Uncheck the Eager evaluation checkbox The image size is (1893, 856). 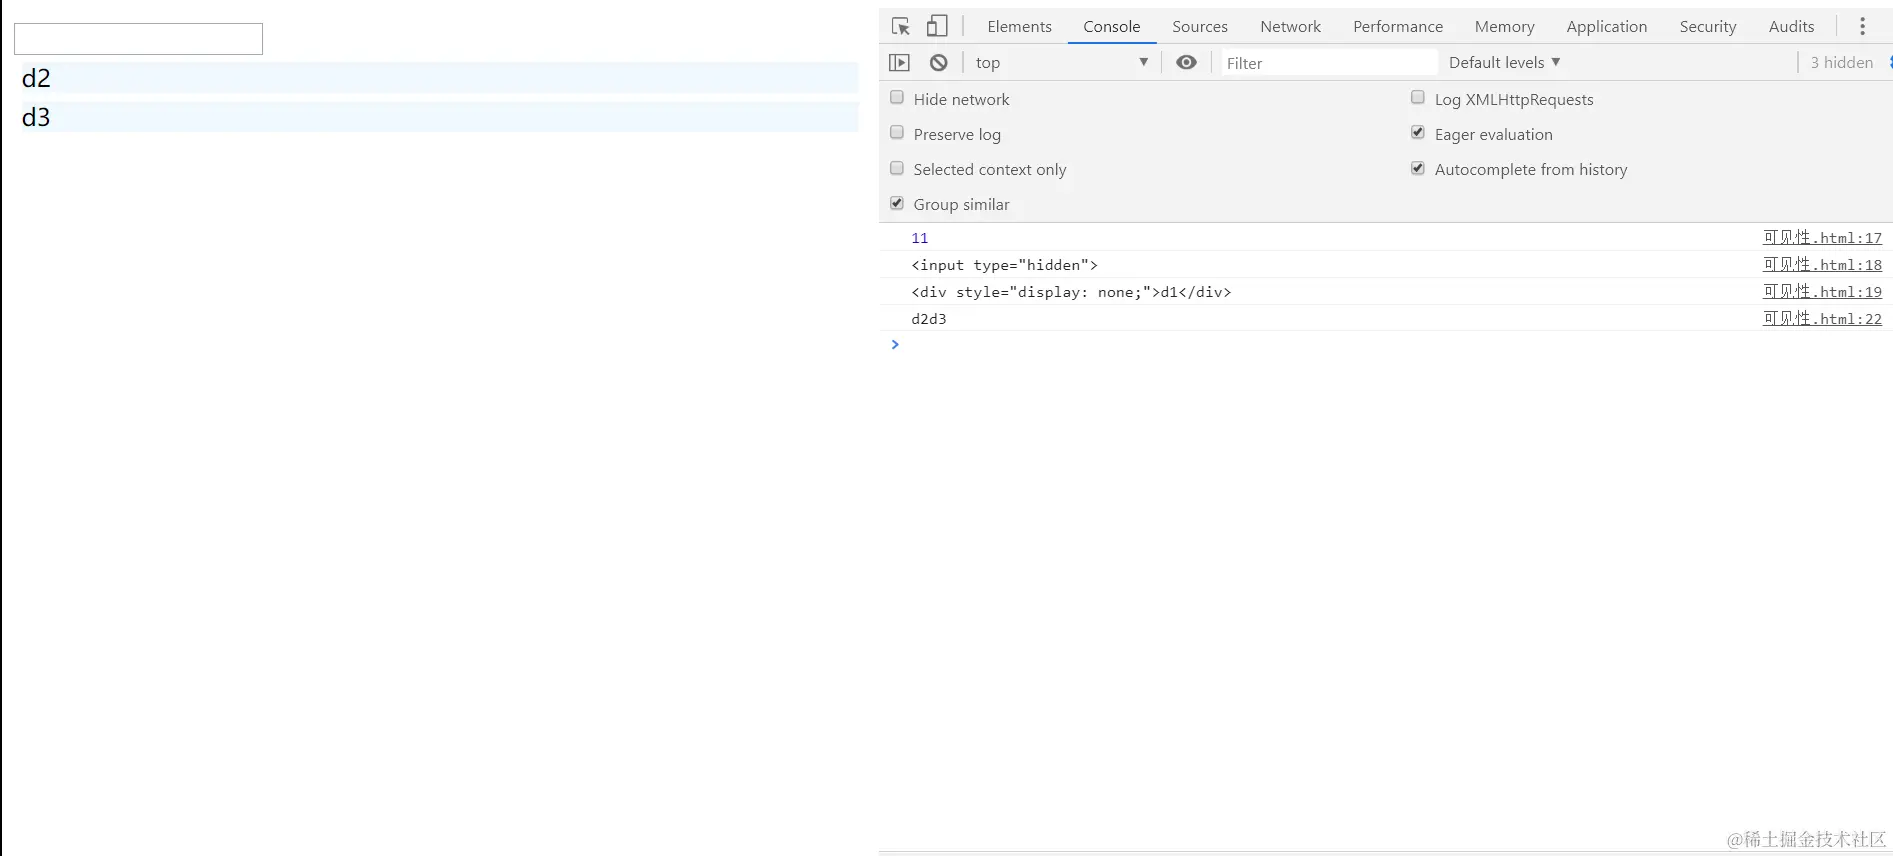coord(1418,133)
